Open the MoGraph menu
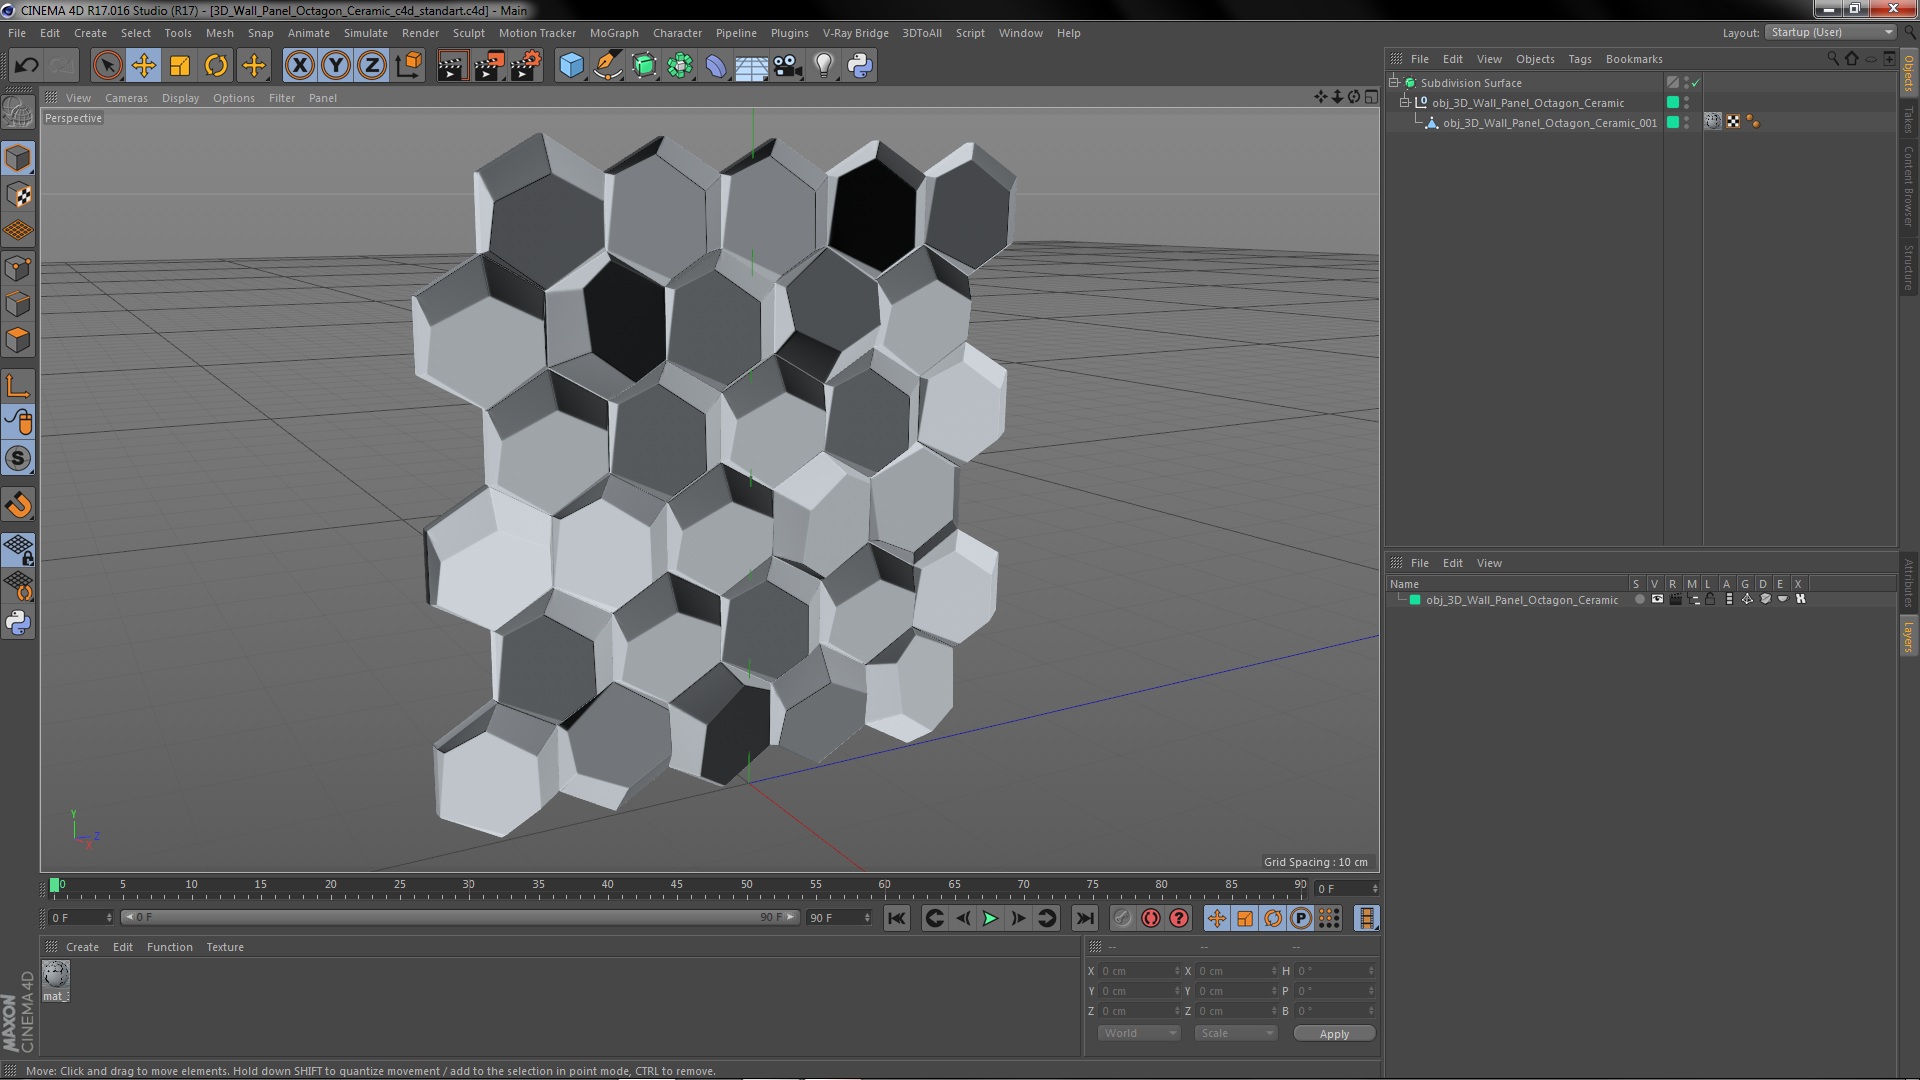 [614, 33]
